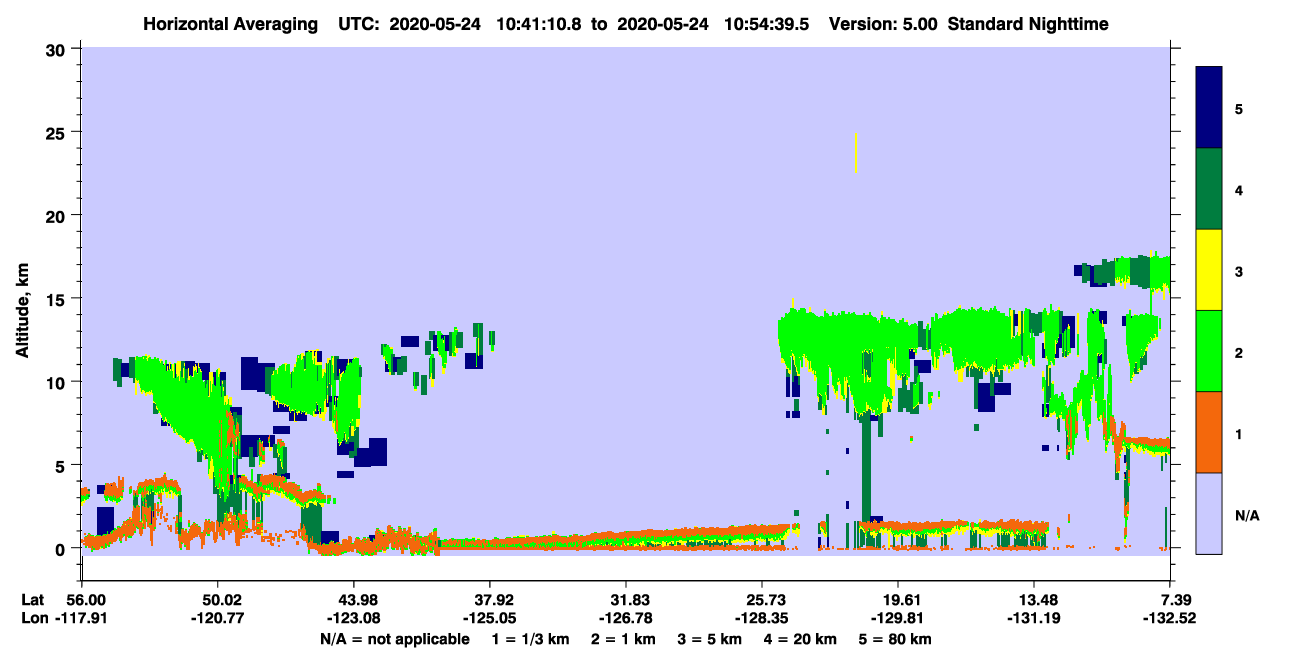
Task: Click the longitude value -120.77
Action: [x=217, y=618]
